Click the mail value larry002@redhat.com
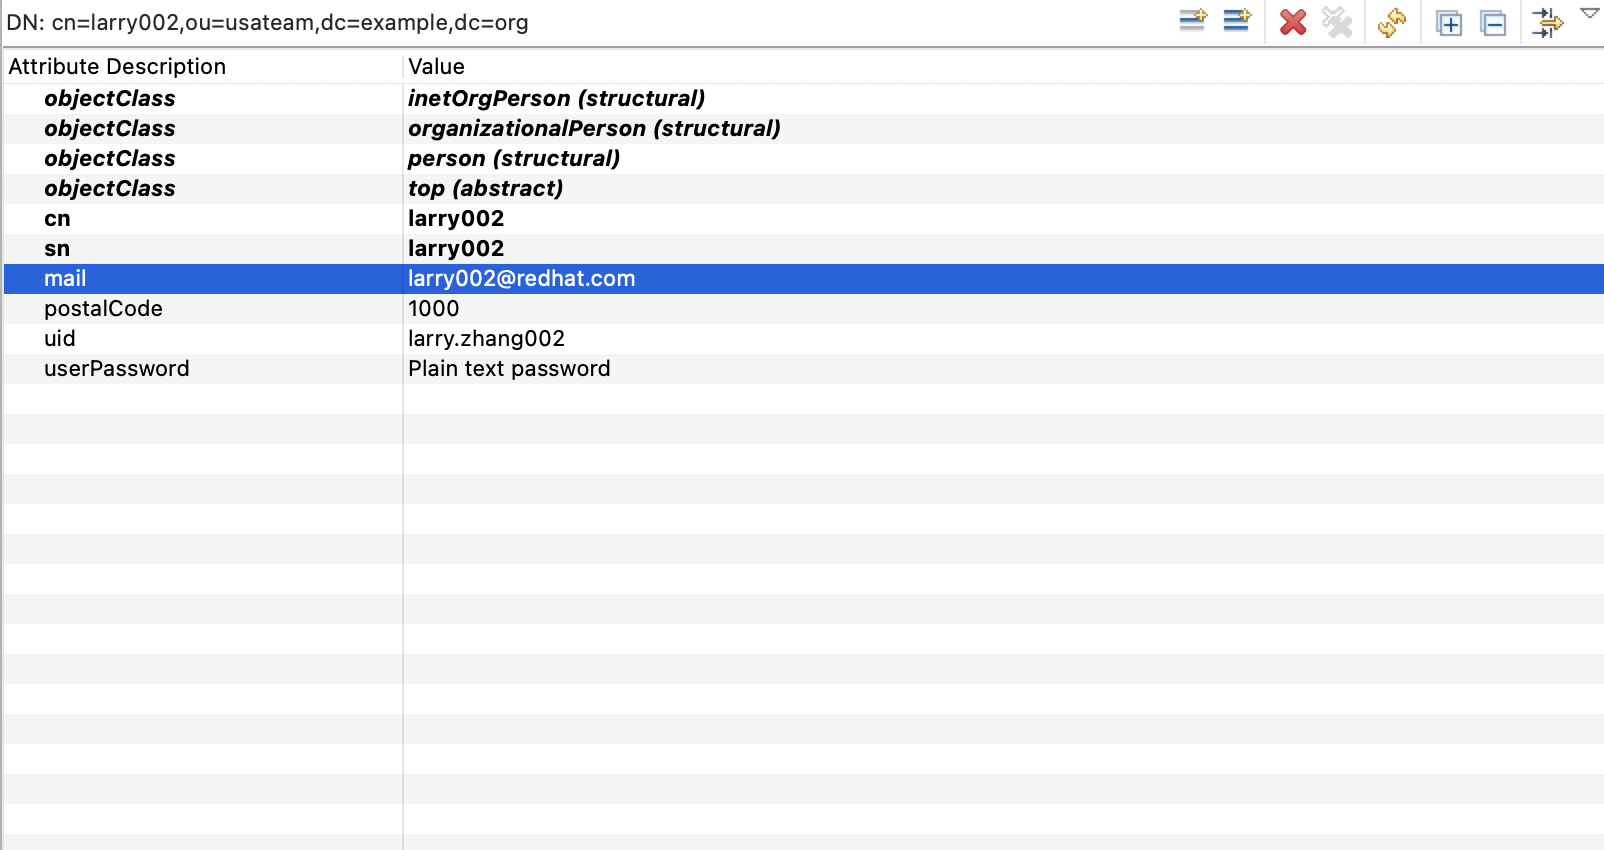The height and width of the screenshot is (850, 1604). [521, 278]
